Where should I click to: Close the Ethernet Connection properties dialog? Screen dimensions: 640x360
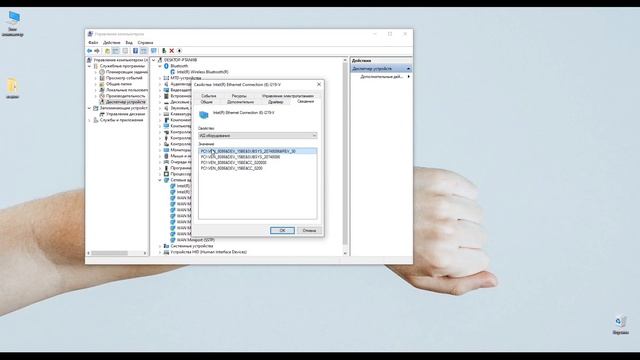pyautogui.click(x=319, y=84)
